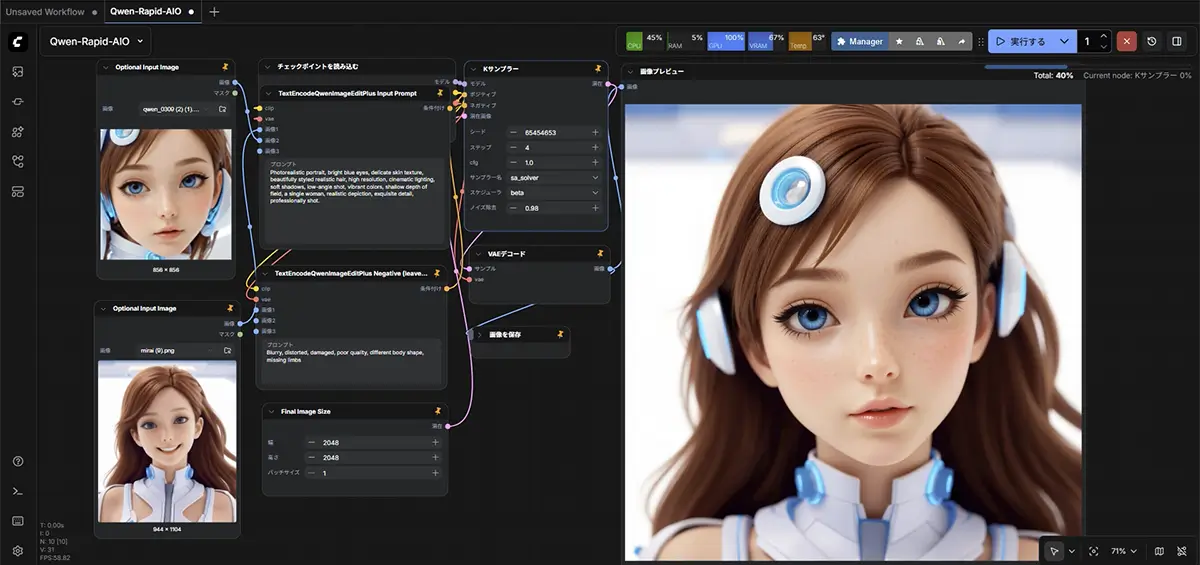
Task: Open the settings gear icon in the sidebar
Action: [x=17, y=550]
